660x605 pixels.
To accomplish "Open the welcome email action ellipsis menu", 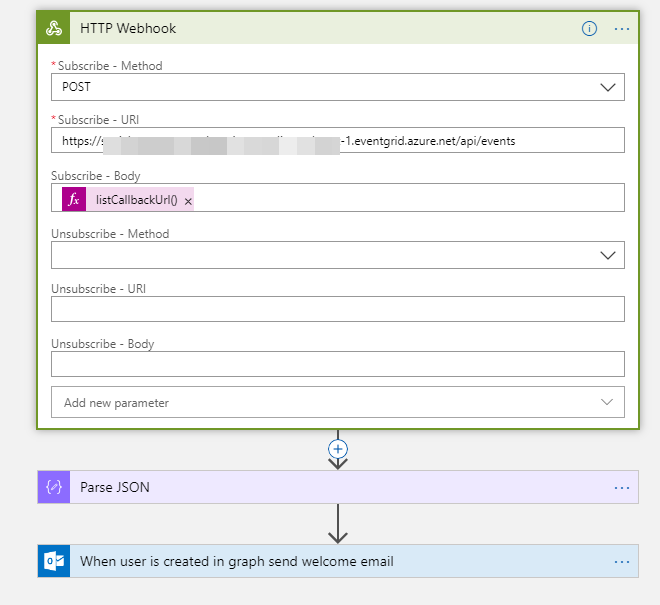I will tap(622, 562).
